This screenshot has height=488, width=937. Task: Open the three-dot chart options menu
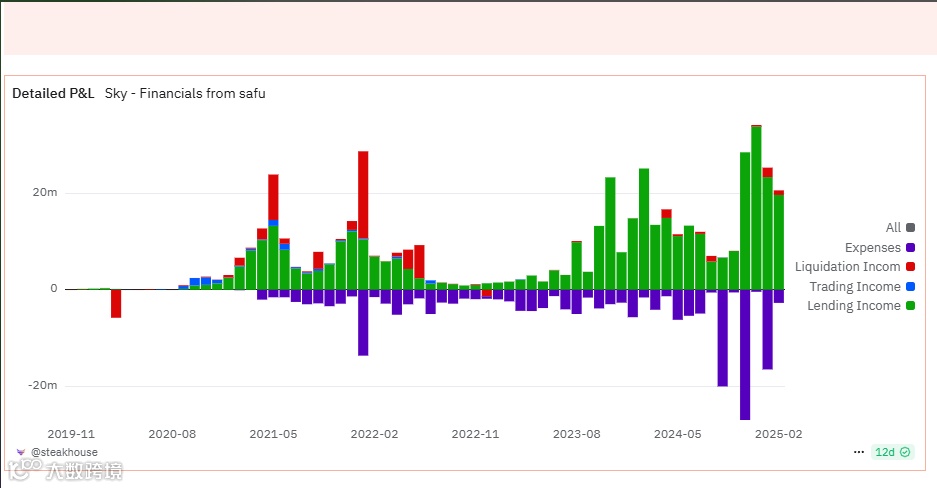859,452
